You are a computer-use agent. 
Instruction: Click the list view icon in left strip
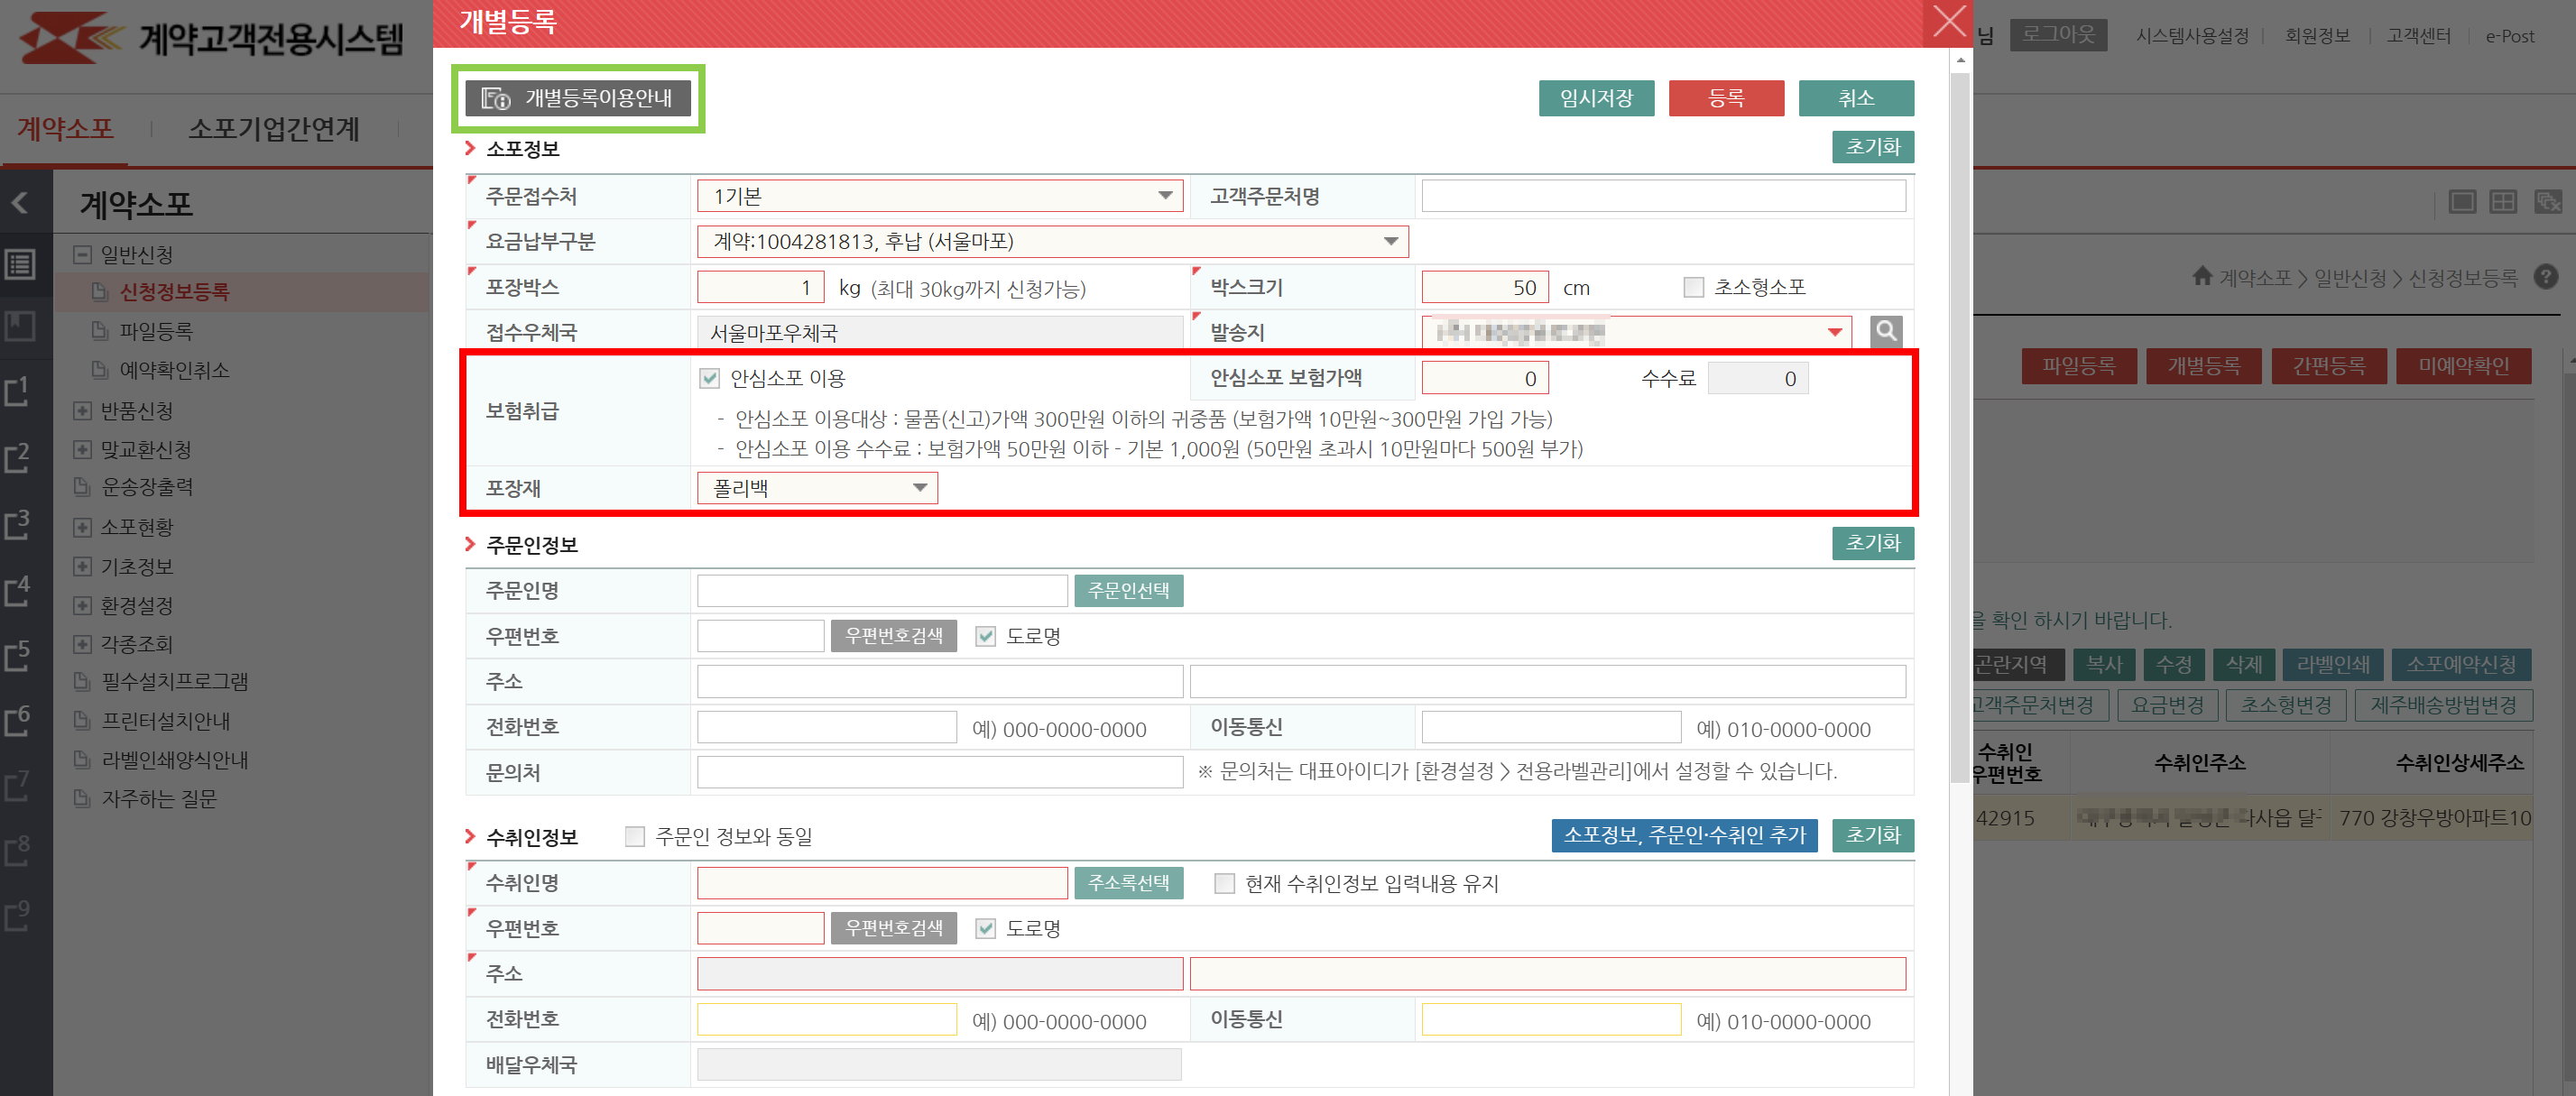click(x=20, y=264)
